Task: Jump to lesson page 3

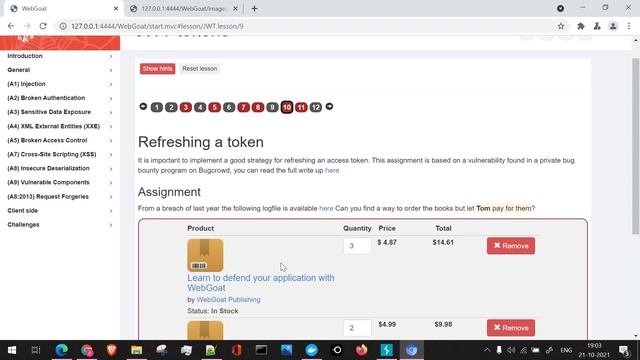Action: (186, 107)
